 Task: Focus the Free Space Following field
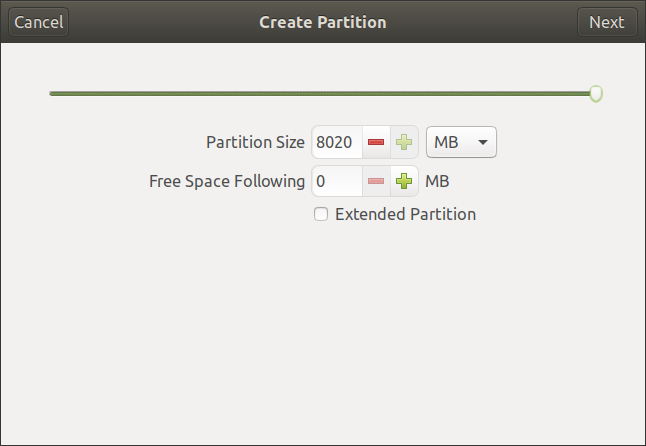(335, 182)
